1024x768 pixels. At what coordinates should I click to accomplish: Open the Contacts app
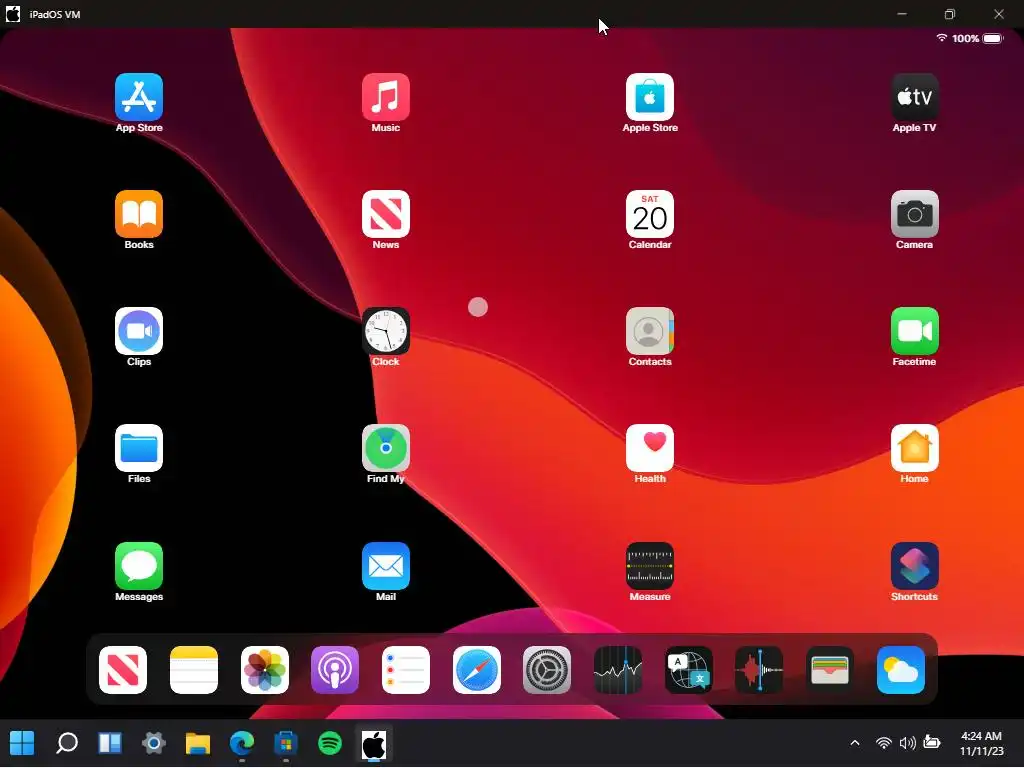[649, 331]
